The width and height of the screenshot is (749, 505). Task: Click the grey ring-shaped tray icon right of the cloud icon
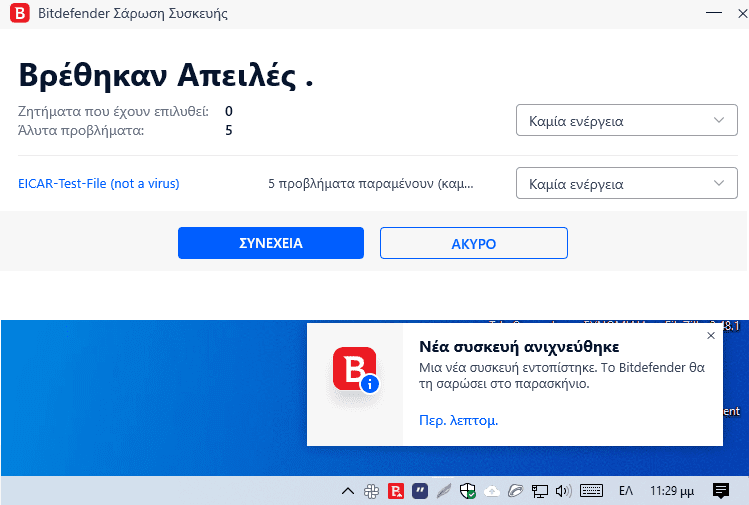(x=515, y=491)
